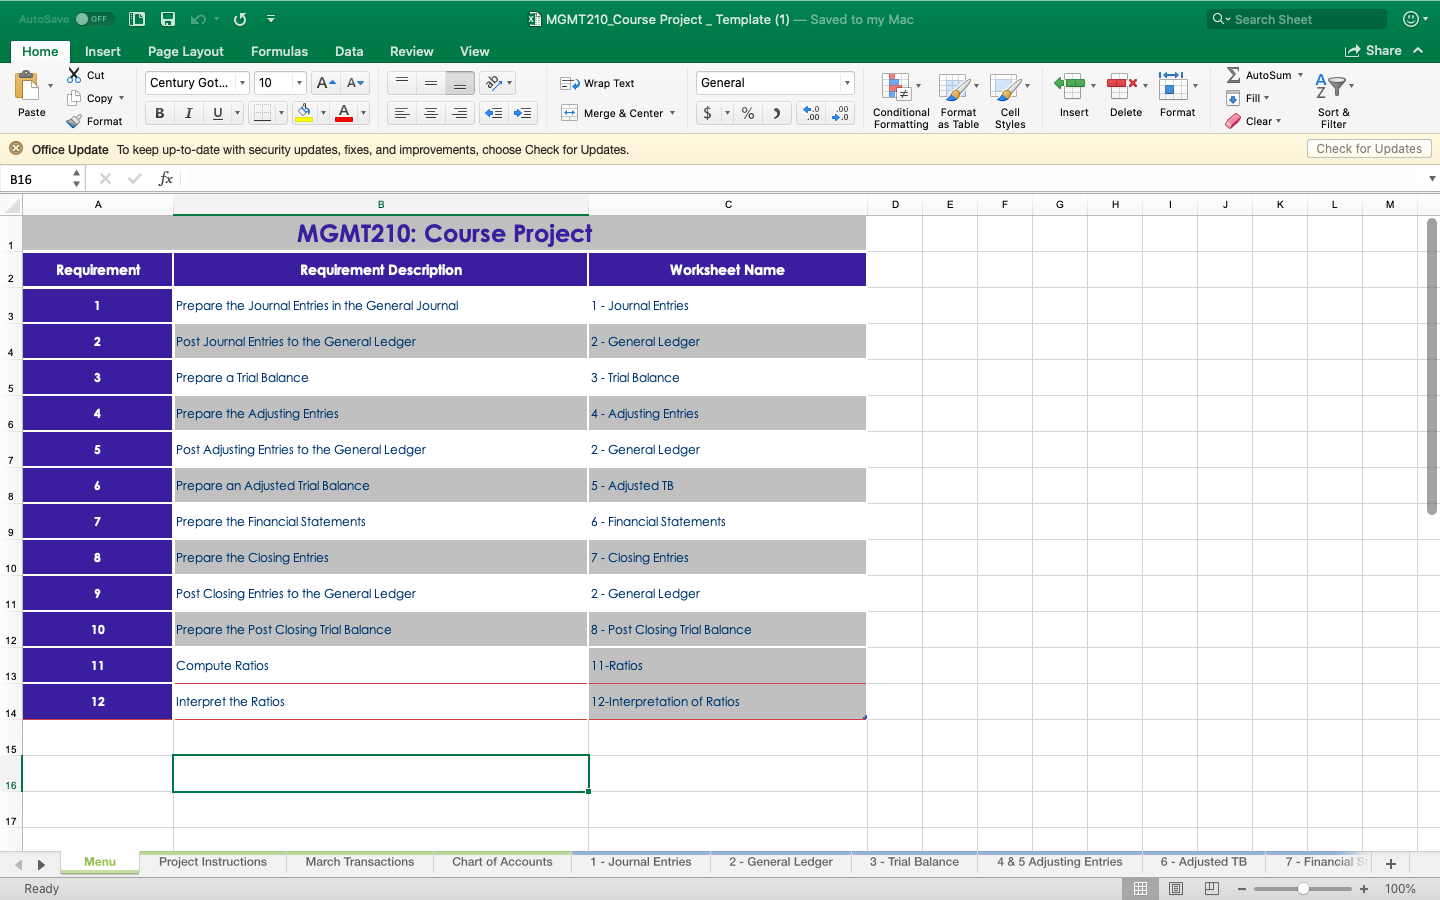Viewport: 1440px width, 900px height.
Task: Switch to Page Layout view in the status bar
Action: click(1176, 888)
